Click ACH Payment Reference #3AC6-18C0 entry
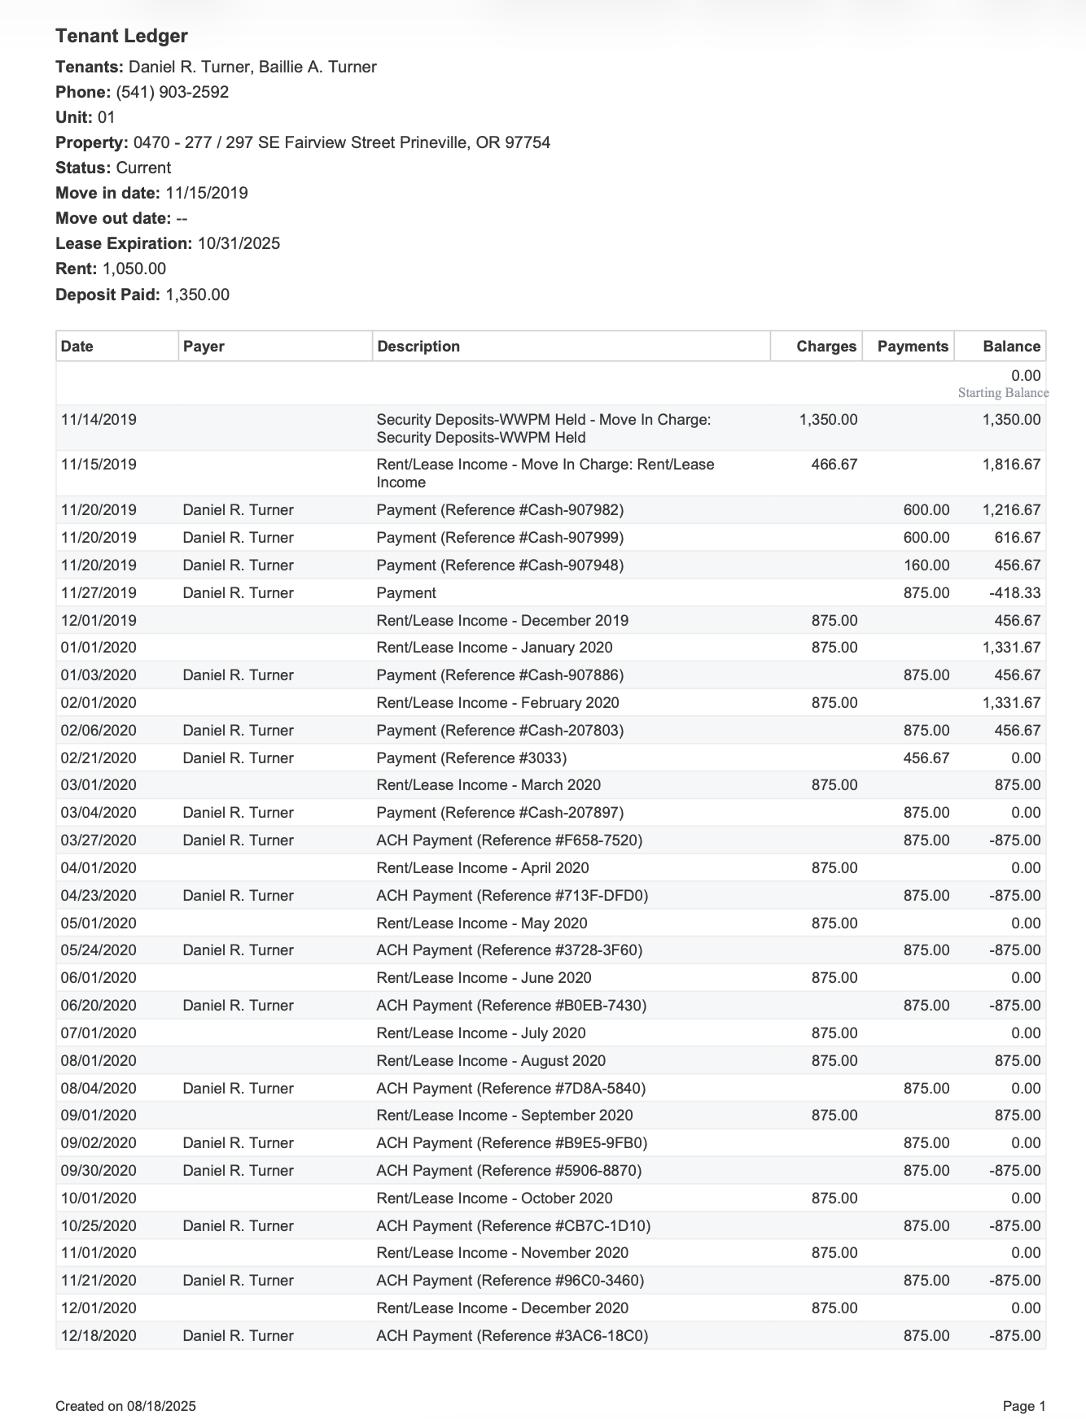Screen dimensions: 1086x1419 (x=512, y=1335)
